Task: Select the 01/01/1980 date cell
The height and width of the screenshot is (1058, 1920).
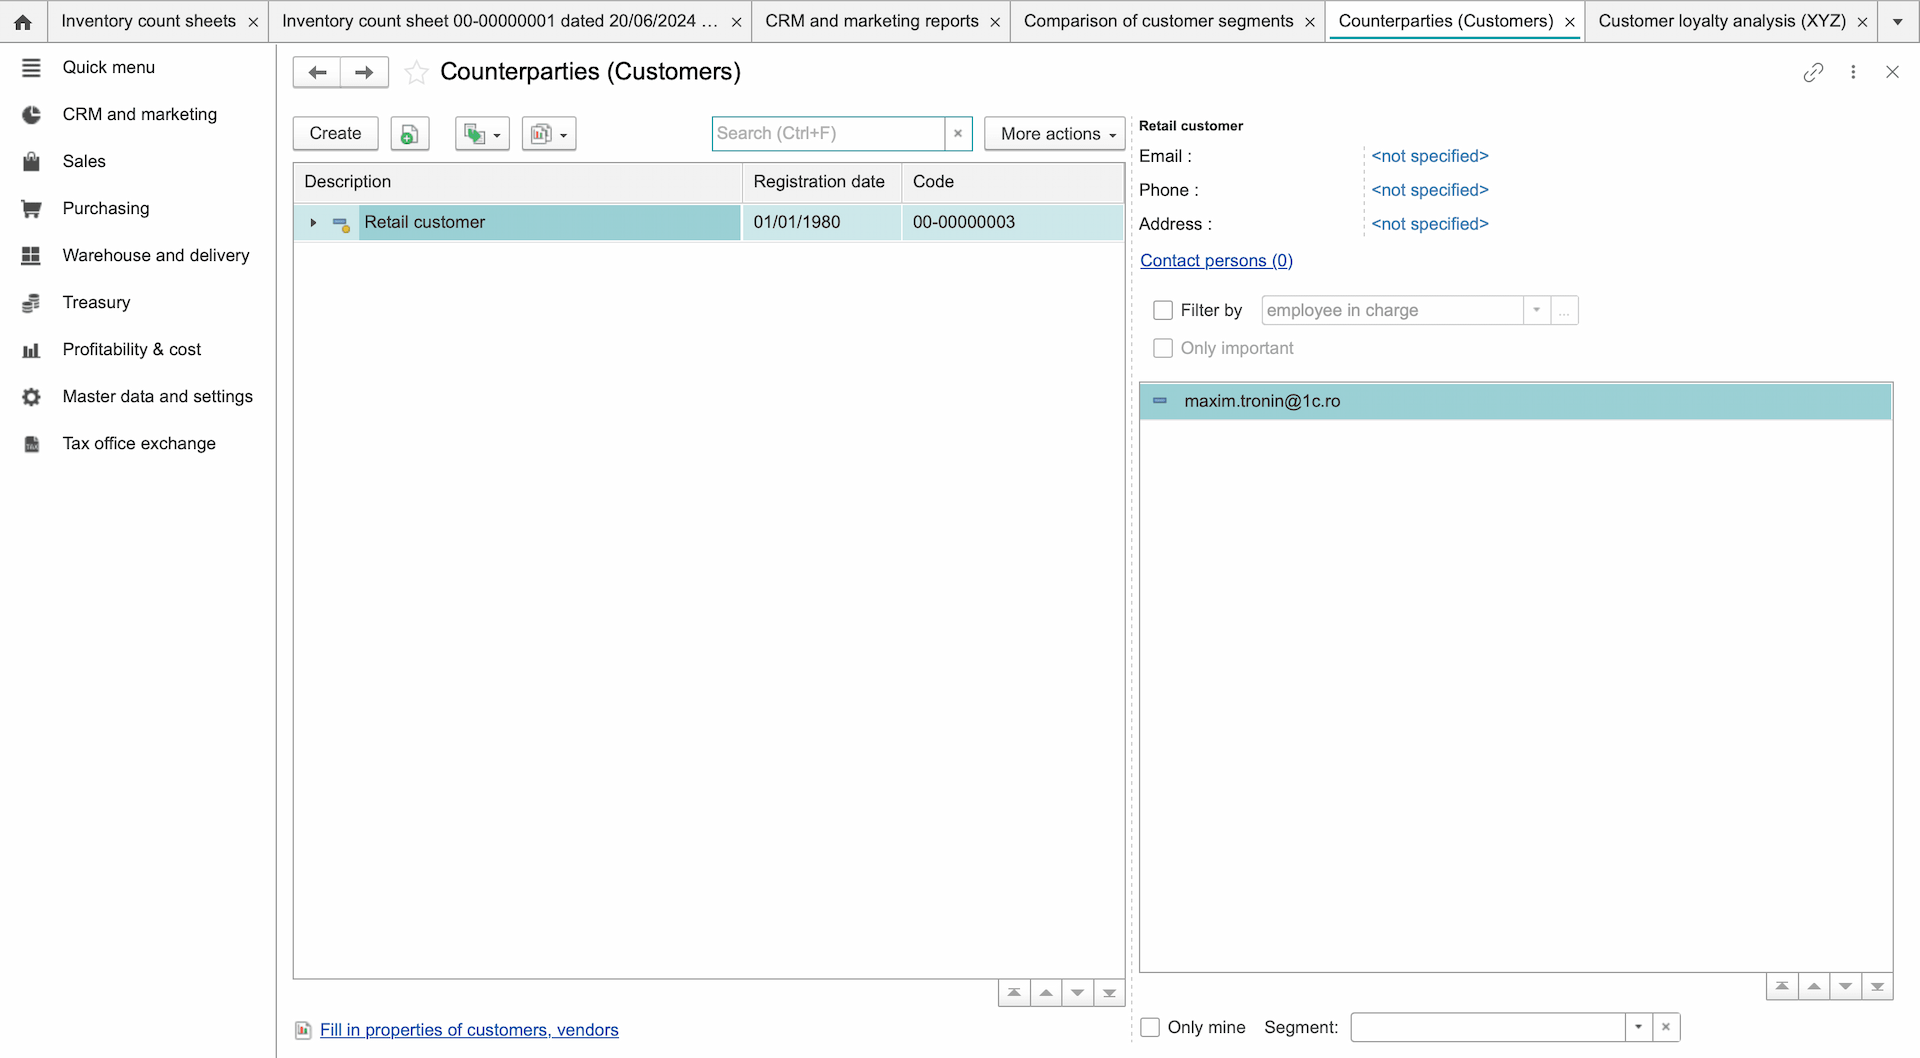Action: tap(821, 222)
